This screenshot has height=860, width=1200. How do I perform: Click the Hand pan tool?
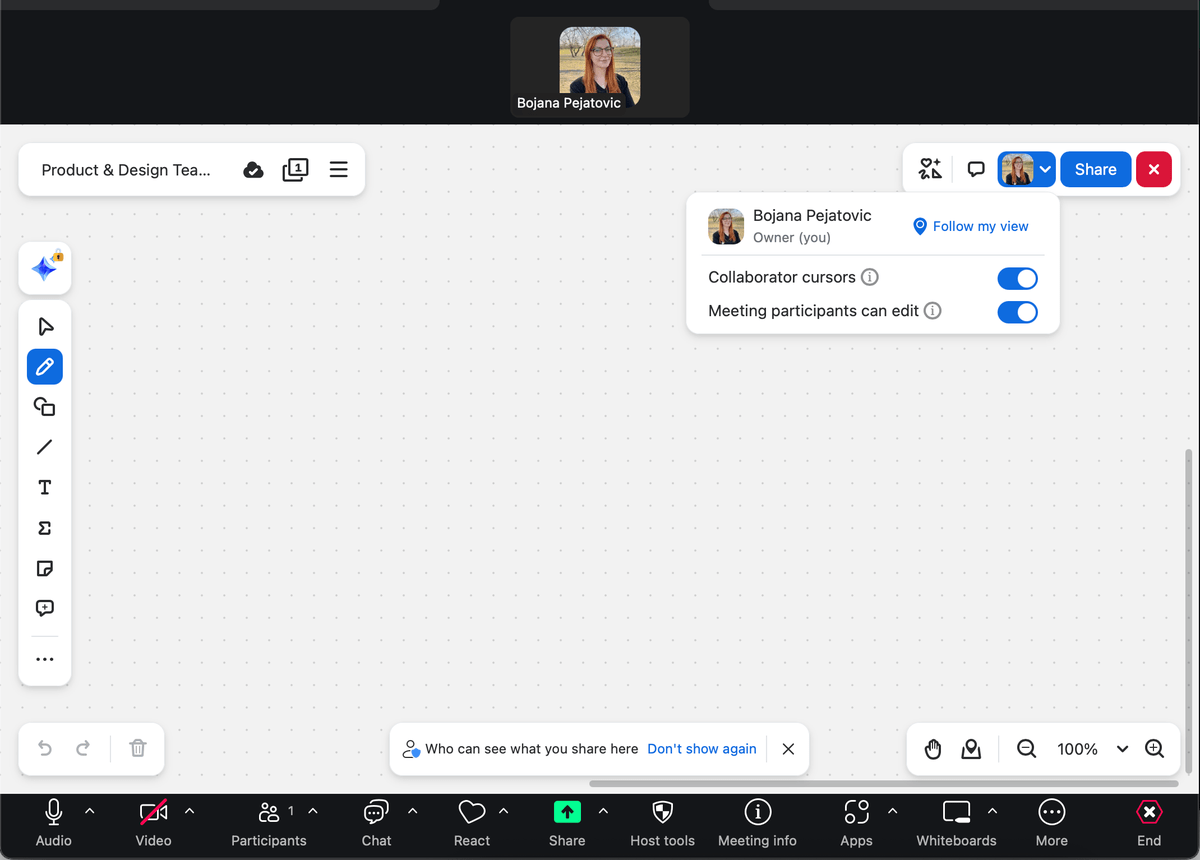point(933,749)
